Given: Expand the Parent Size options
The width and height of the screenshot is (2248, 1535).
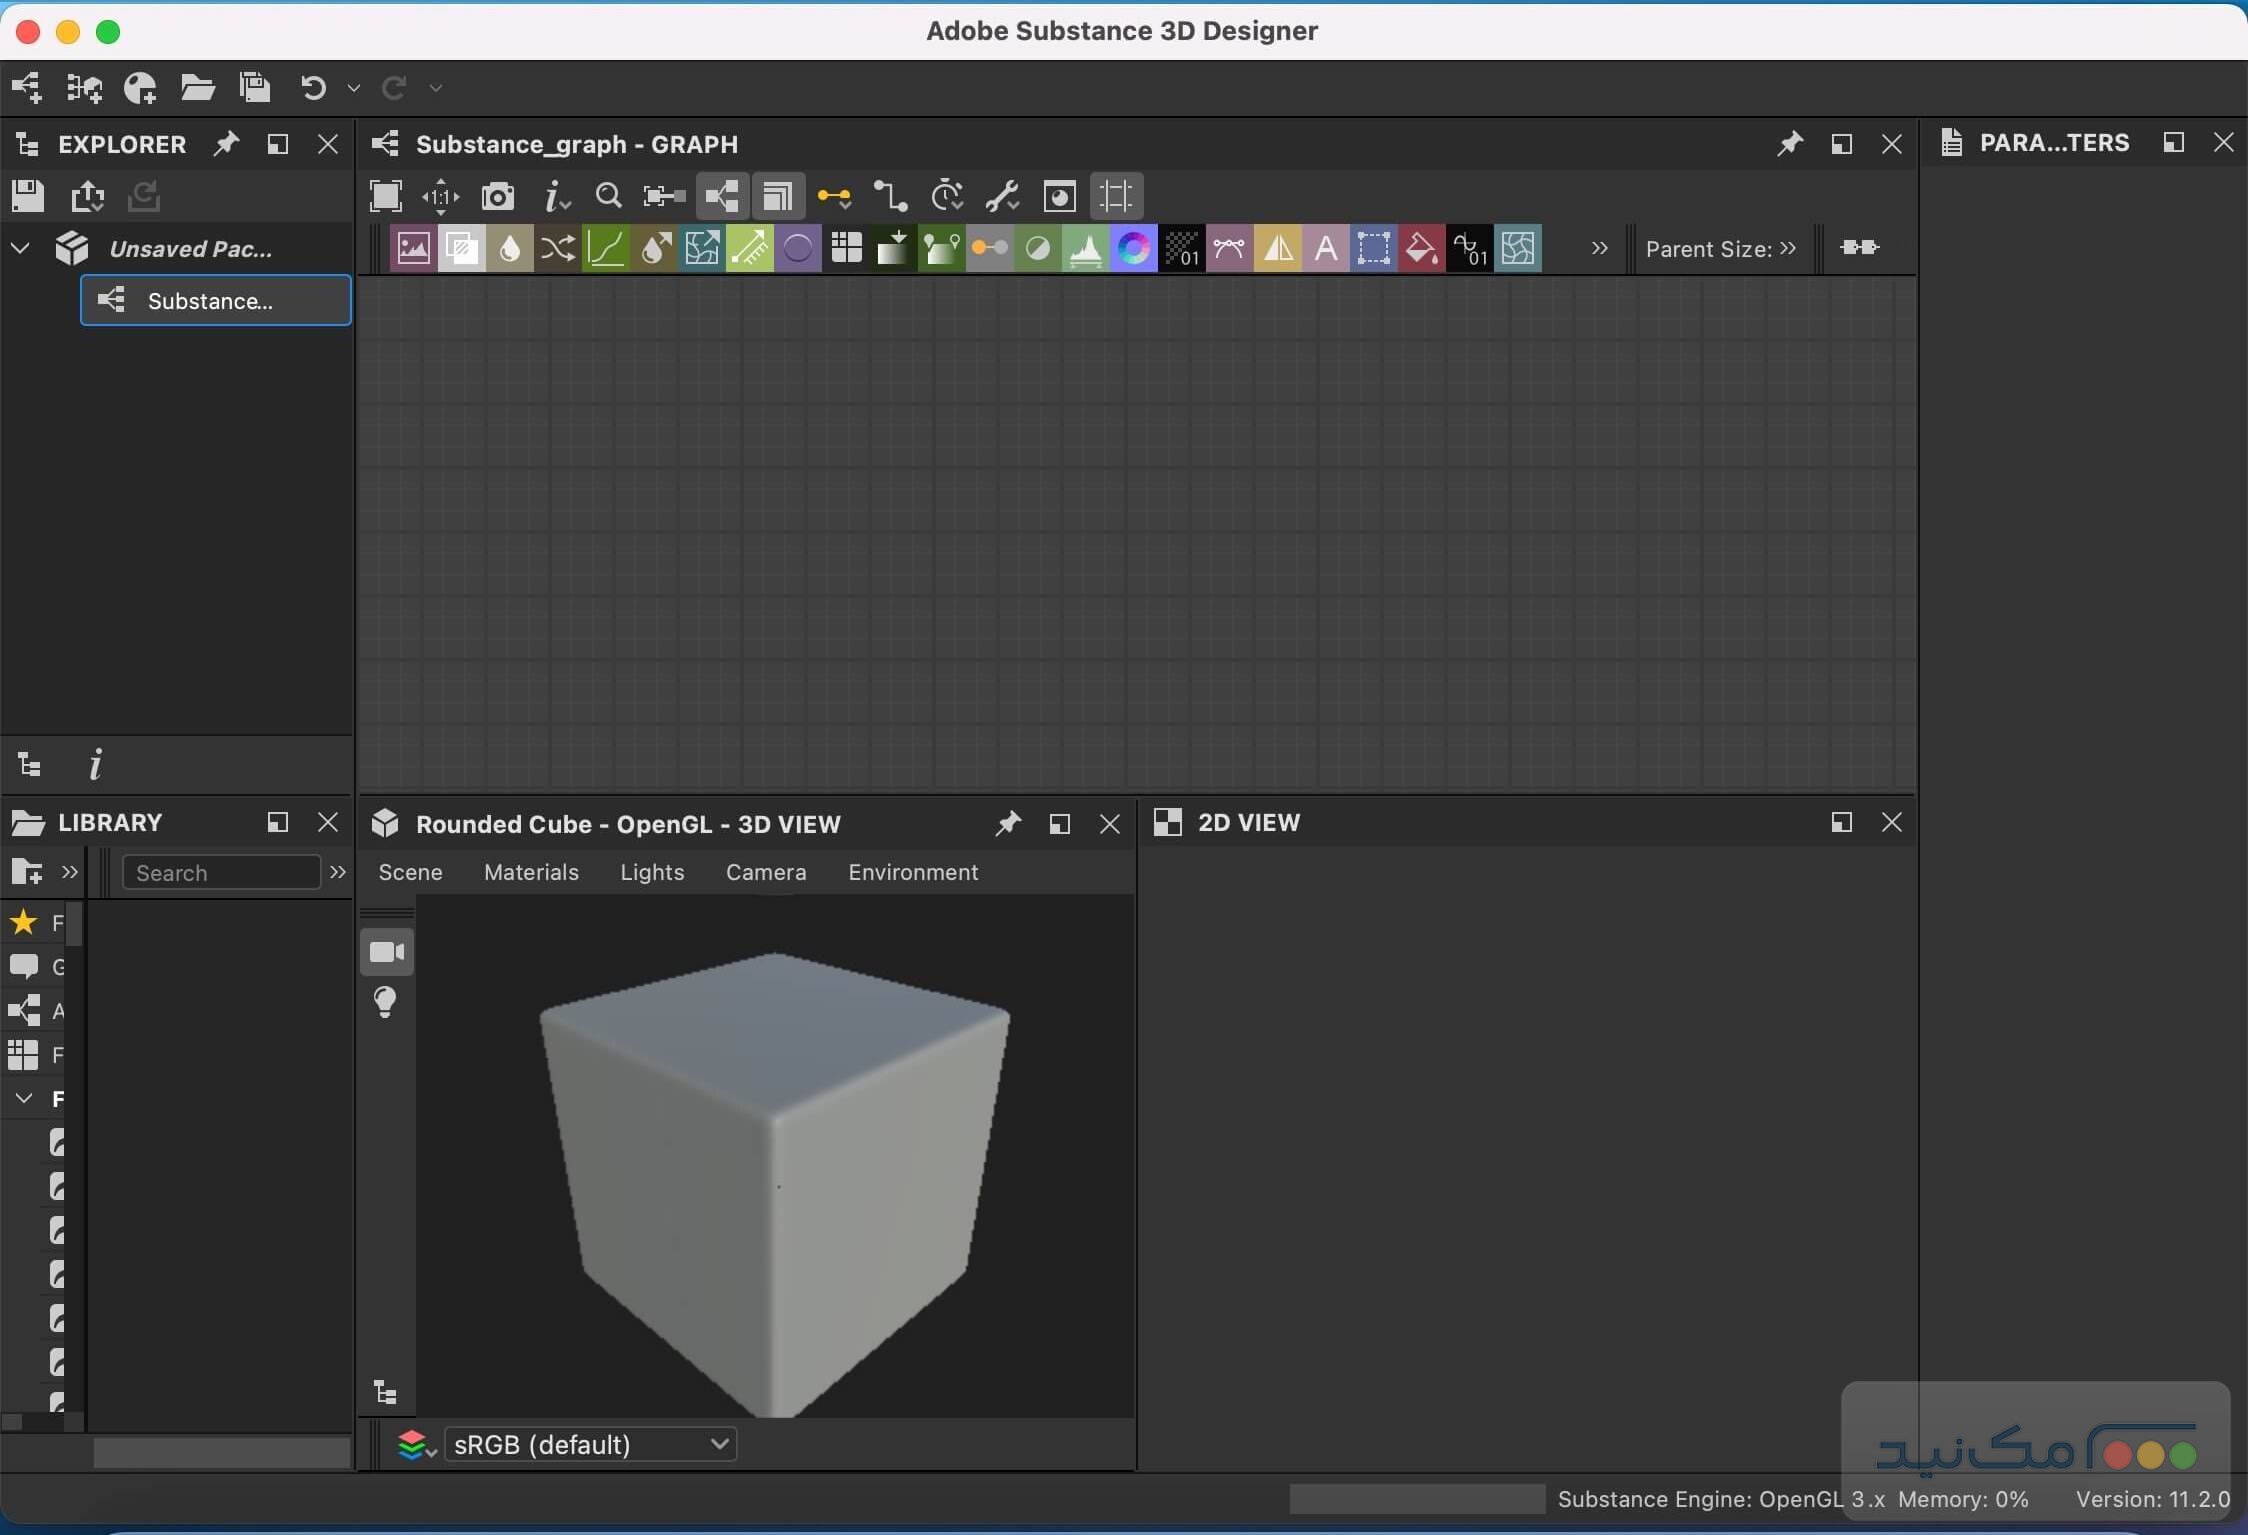Looking at the screenshot, I should [x=1789, y=249].
